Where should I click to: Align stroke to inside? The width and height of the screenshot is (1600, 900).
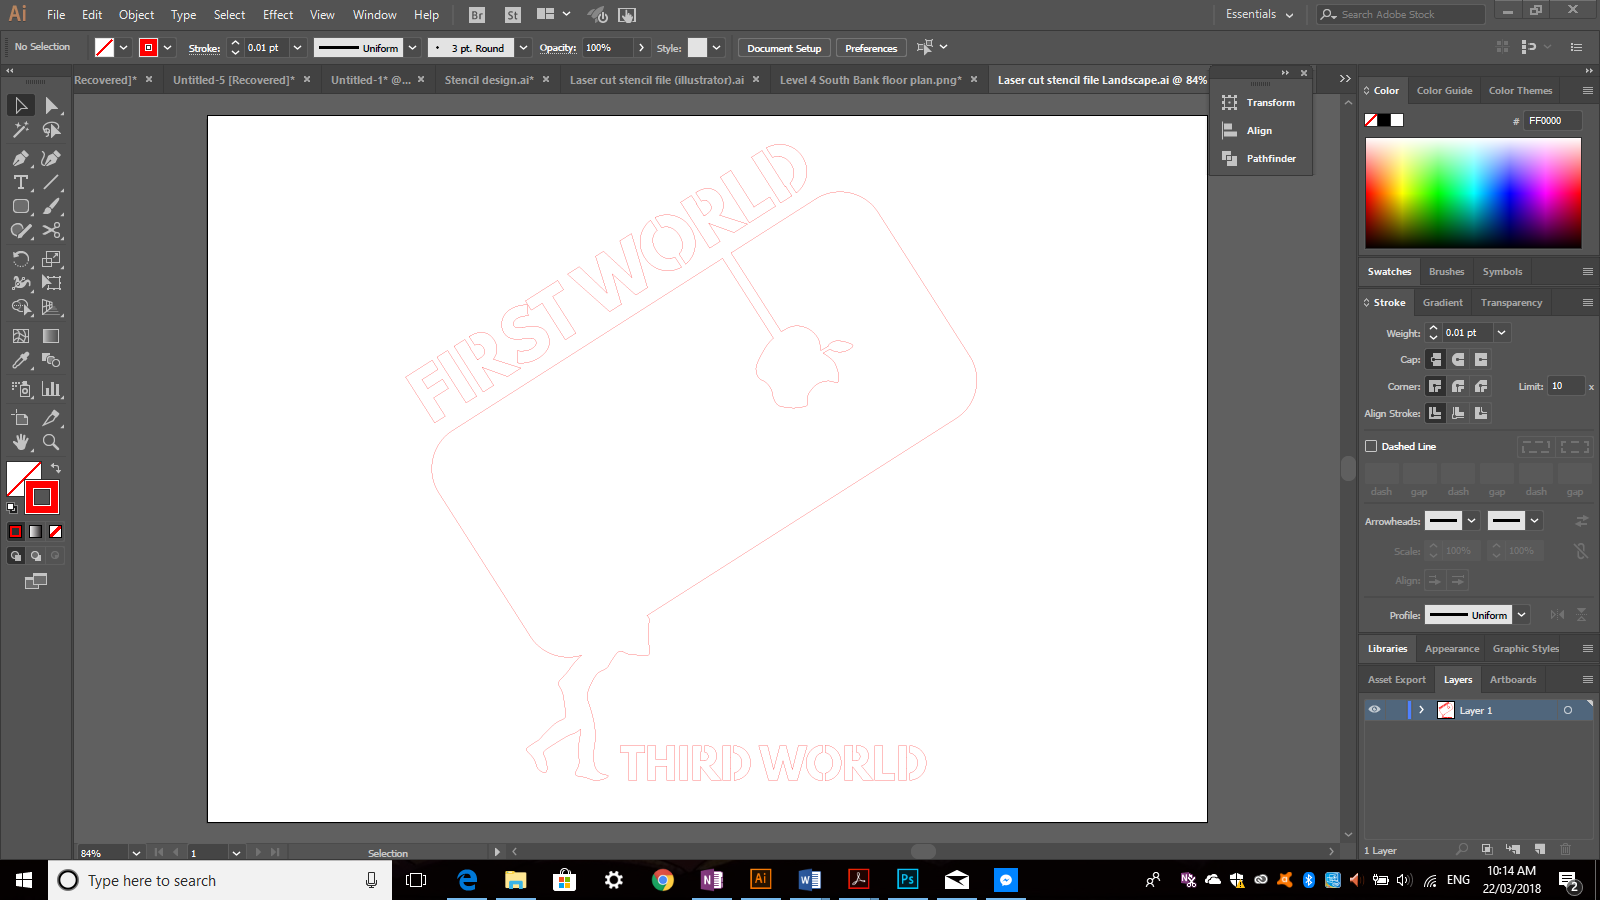click(x=1458, y=413)
